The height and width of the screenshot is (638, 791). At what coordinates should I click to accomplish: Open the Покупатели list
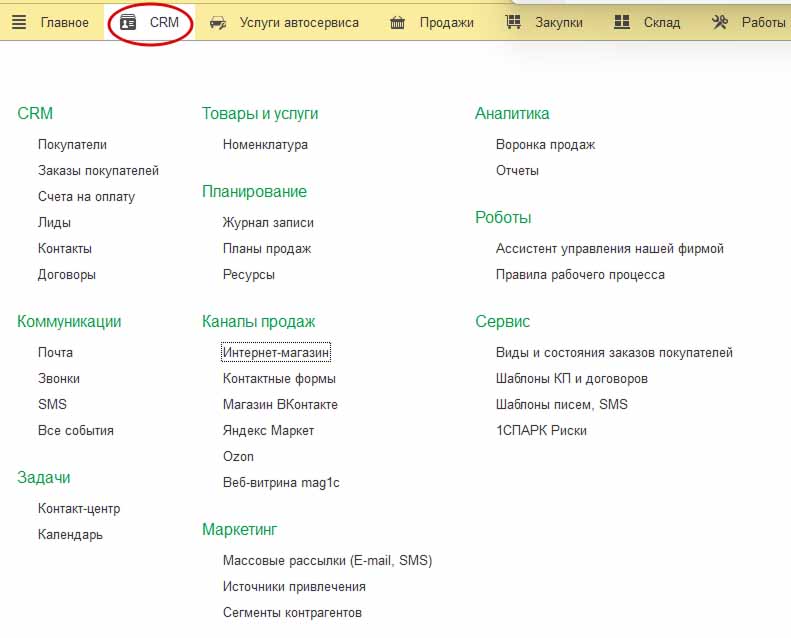click(72, 145)
